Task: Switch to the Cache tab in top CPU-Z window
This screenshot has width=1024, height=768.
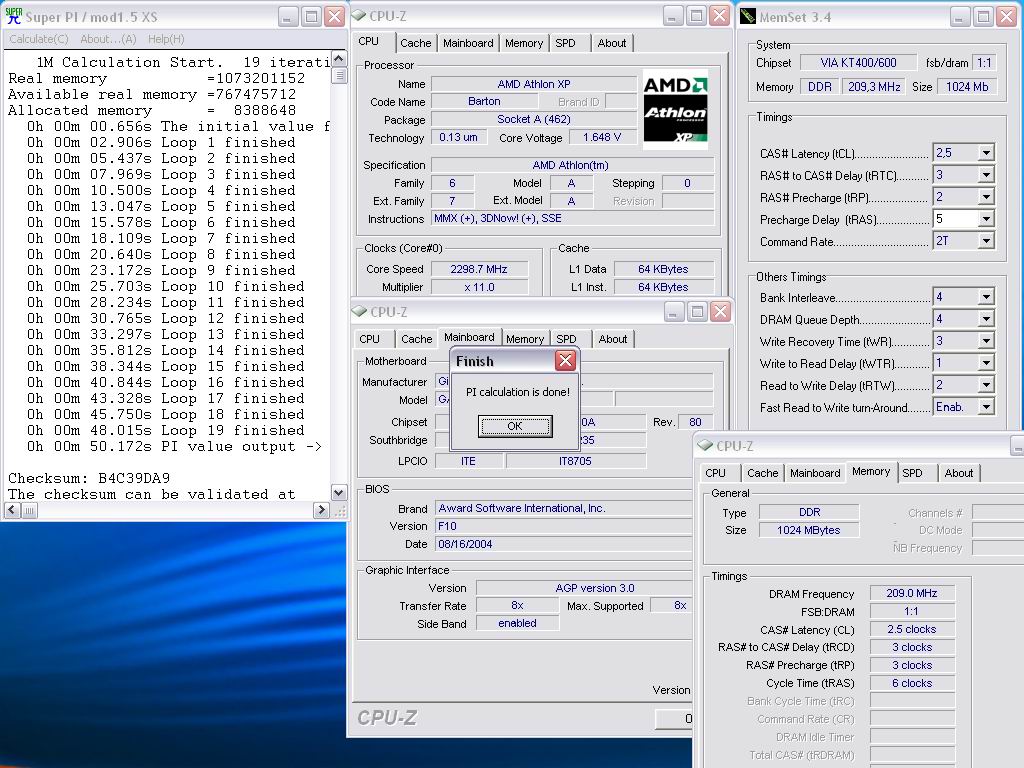Action: pyautogui.click(x=415, y=43)
